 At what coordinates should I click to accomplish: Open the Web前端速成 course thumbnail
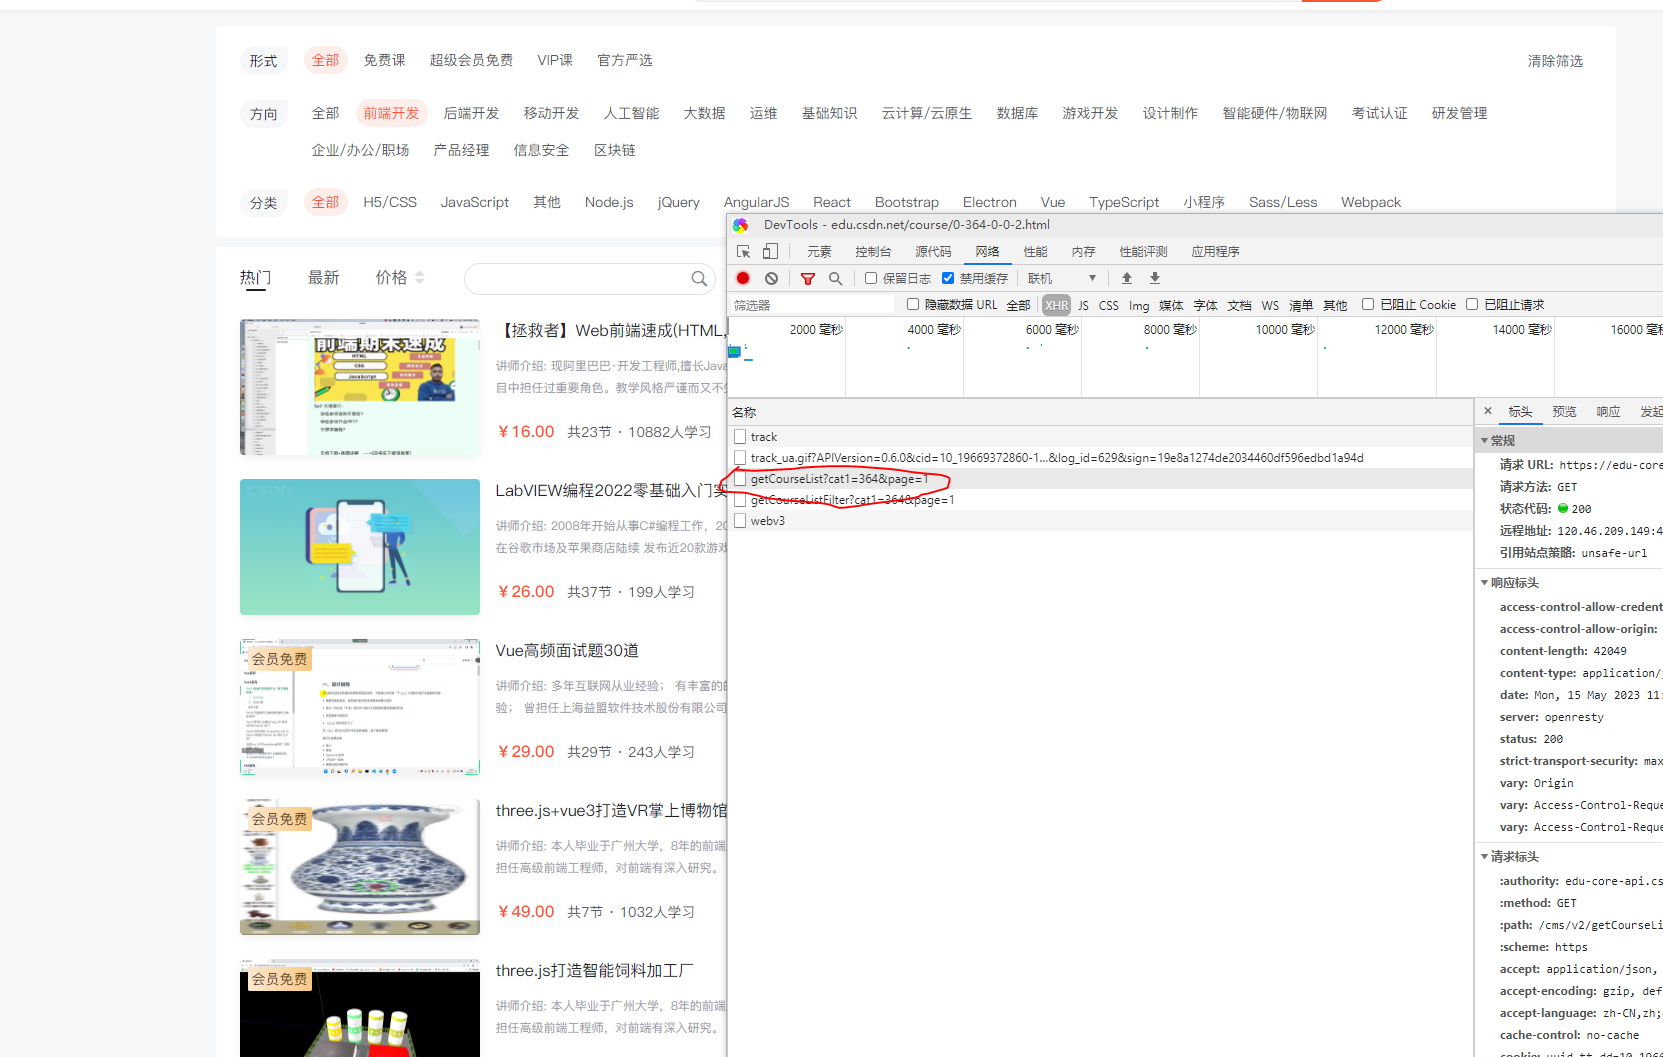tap(360, 387)
